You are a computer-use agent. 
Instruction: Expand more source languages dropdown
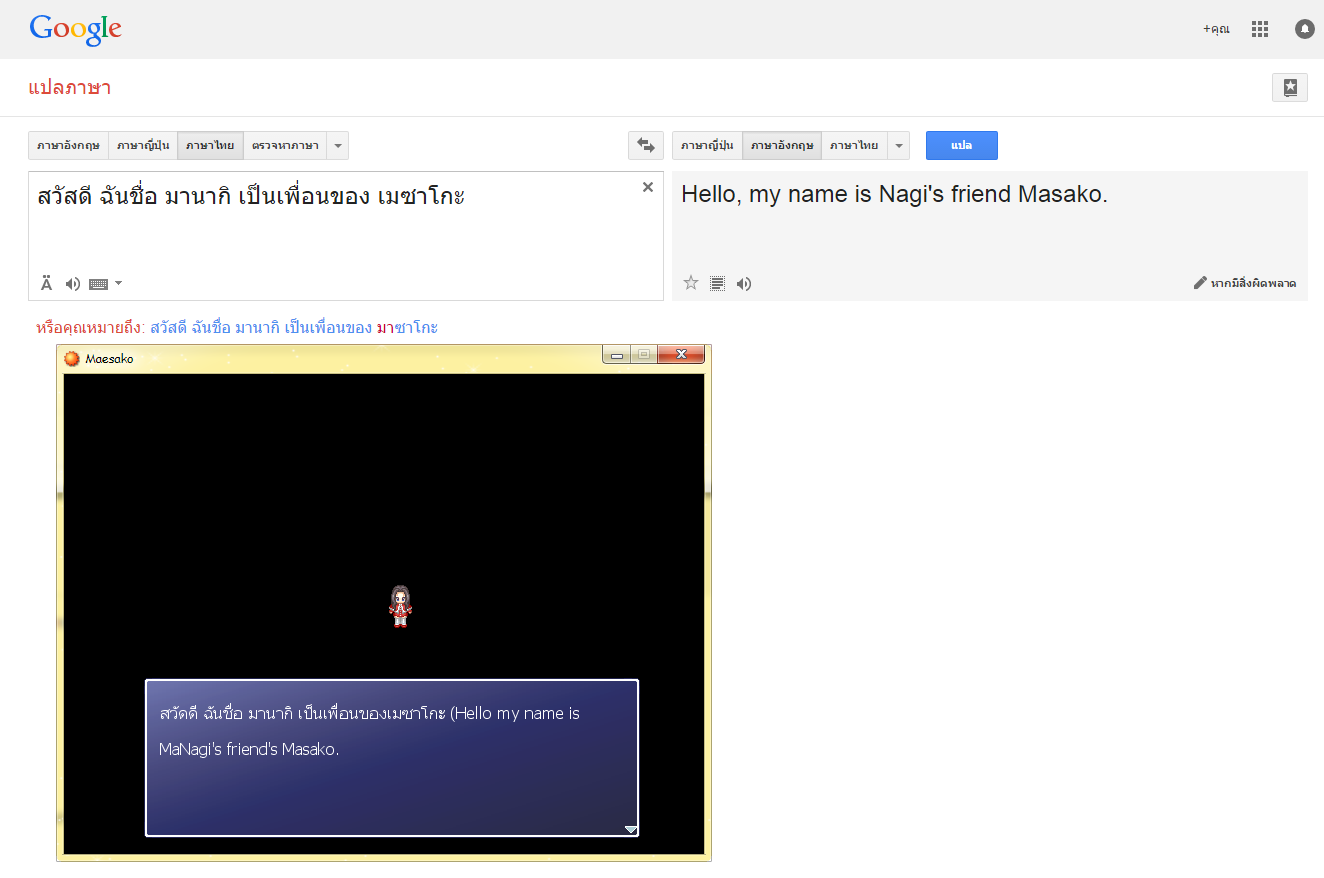tap(338, 145)
